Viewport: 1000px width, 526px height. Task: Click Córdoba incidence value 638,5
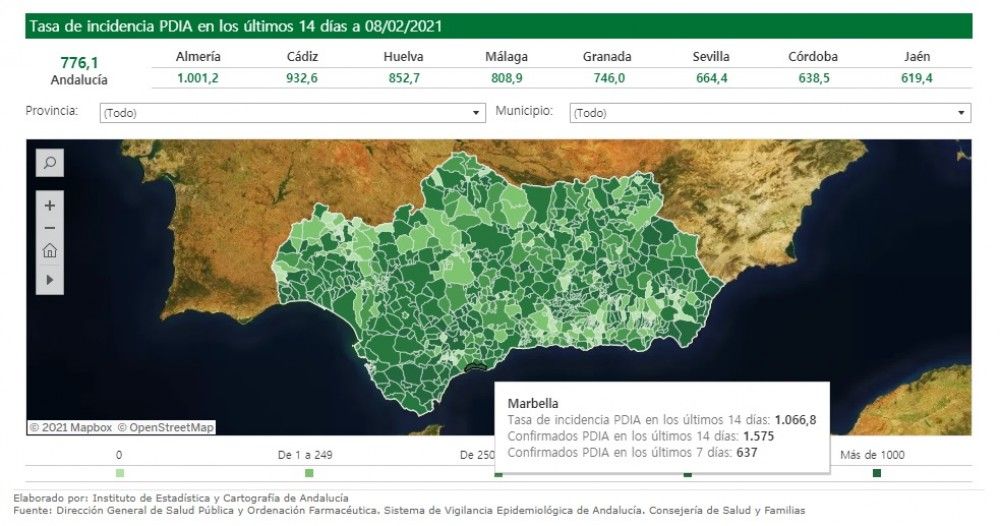click(x=814, y=78)
